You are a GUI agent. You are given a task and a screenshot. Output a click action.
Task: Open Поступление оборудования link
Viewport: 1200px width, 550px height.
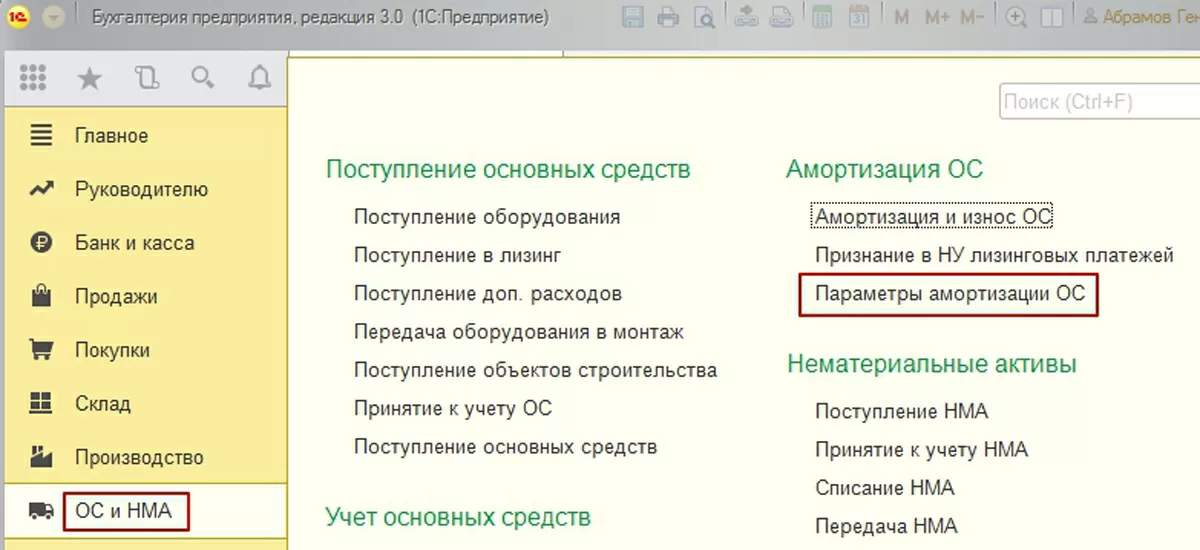coord(487,217)
